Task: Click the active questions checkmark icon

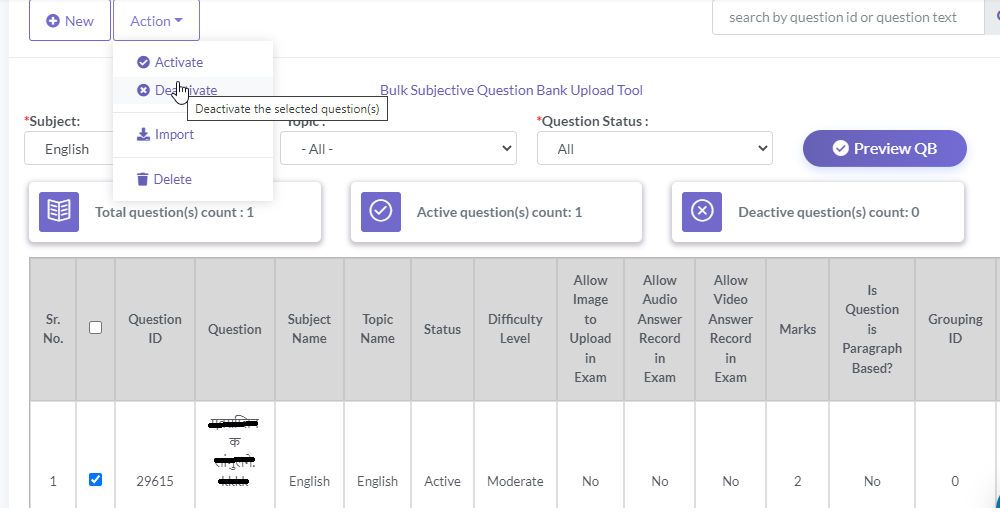Action: tap(381, 212)
